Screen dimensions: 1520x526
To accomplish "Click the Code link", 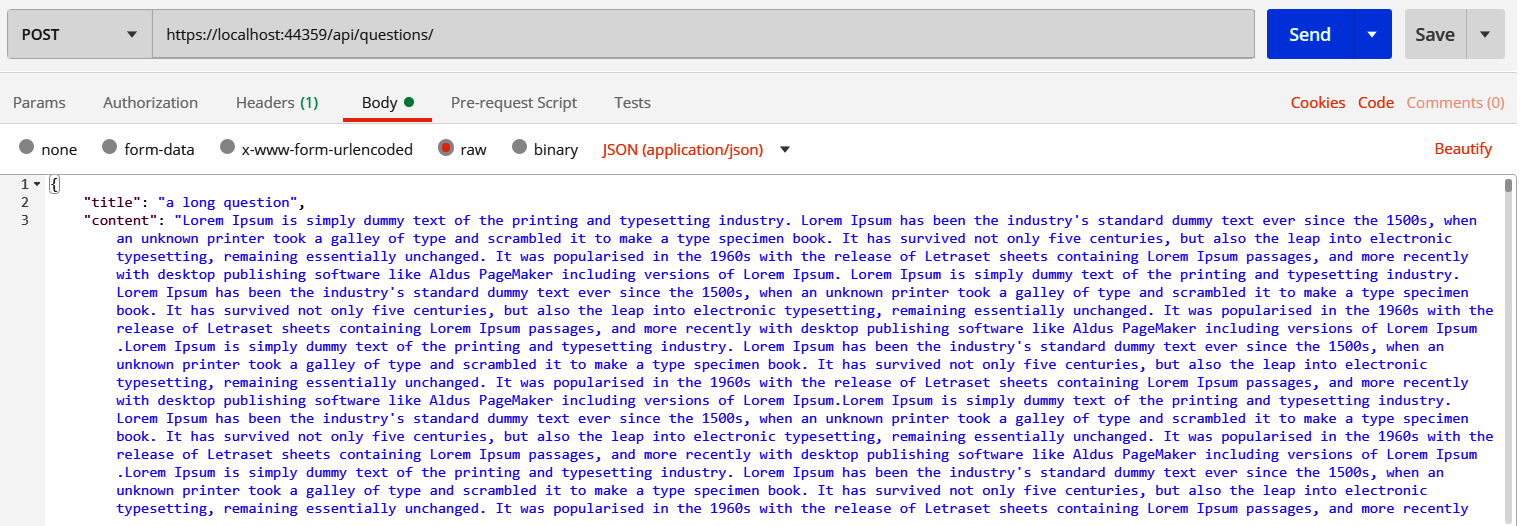I will [x=1375, y=103].
